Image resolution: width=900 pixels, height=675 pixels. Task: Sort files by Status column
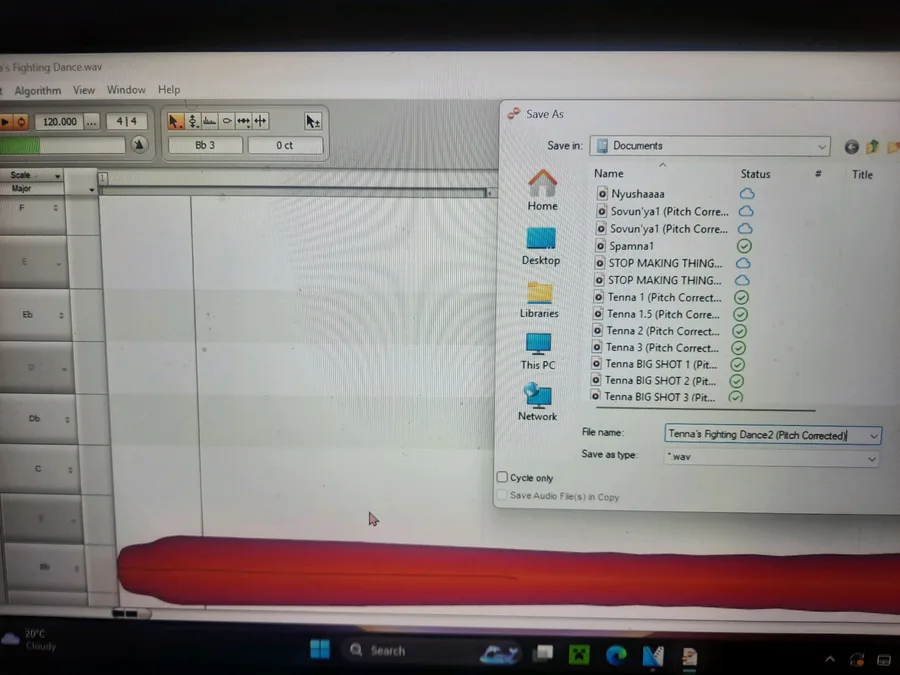[x=755, y=174]
